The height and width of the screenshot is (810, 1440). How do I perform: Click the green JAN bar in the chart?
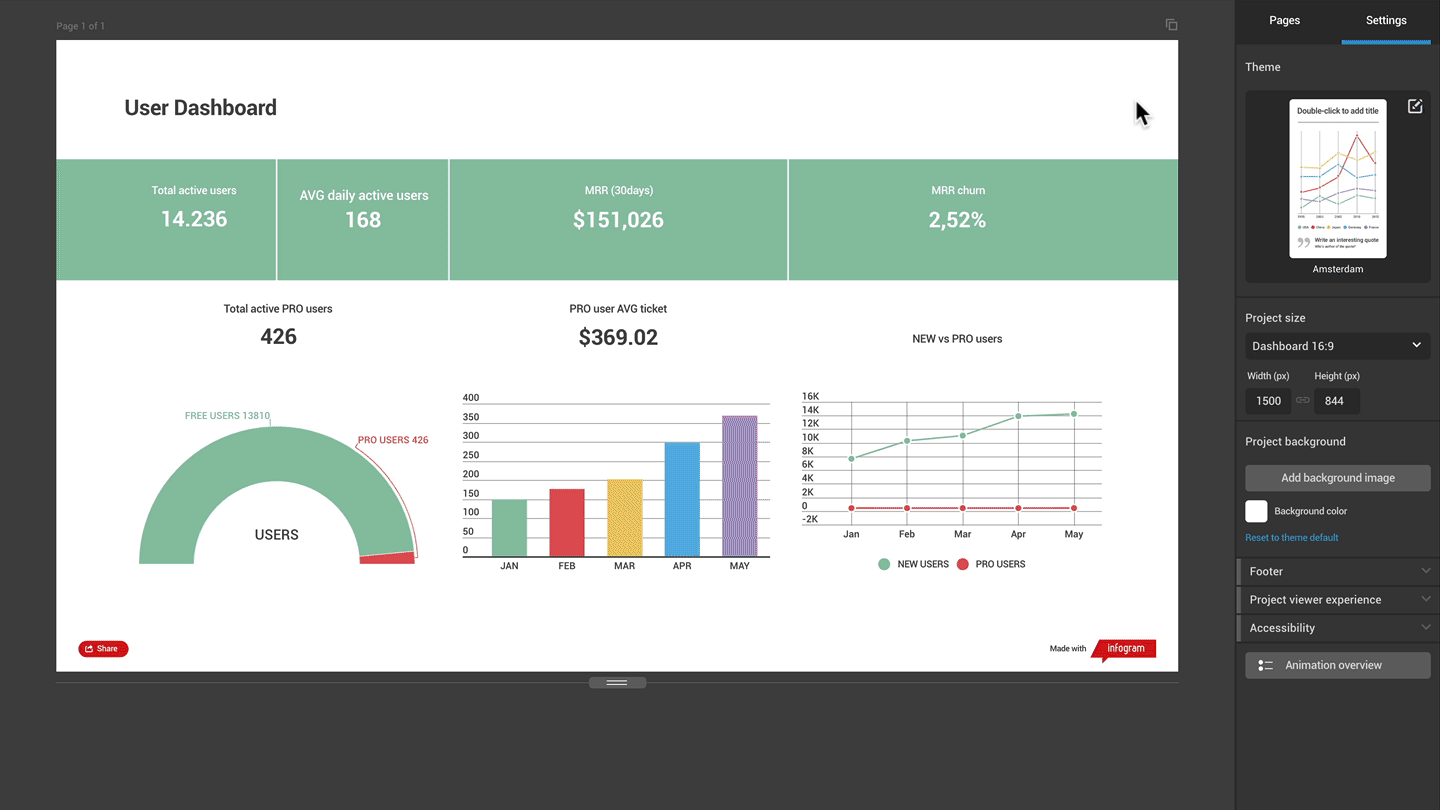(x=509, y=528)
